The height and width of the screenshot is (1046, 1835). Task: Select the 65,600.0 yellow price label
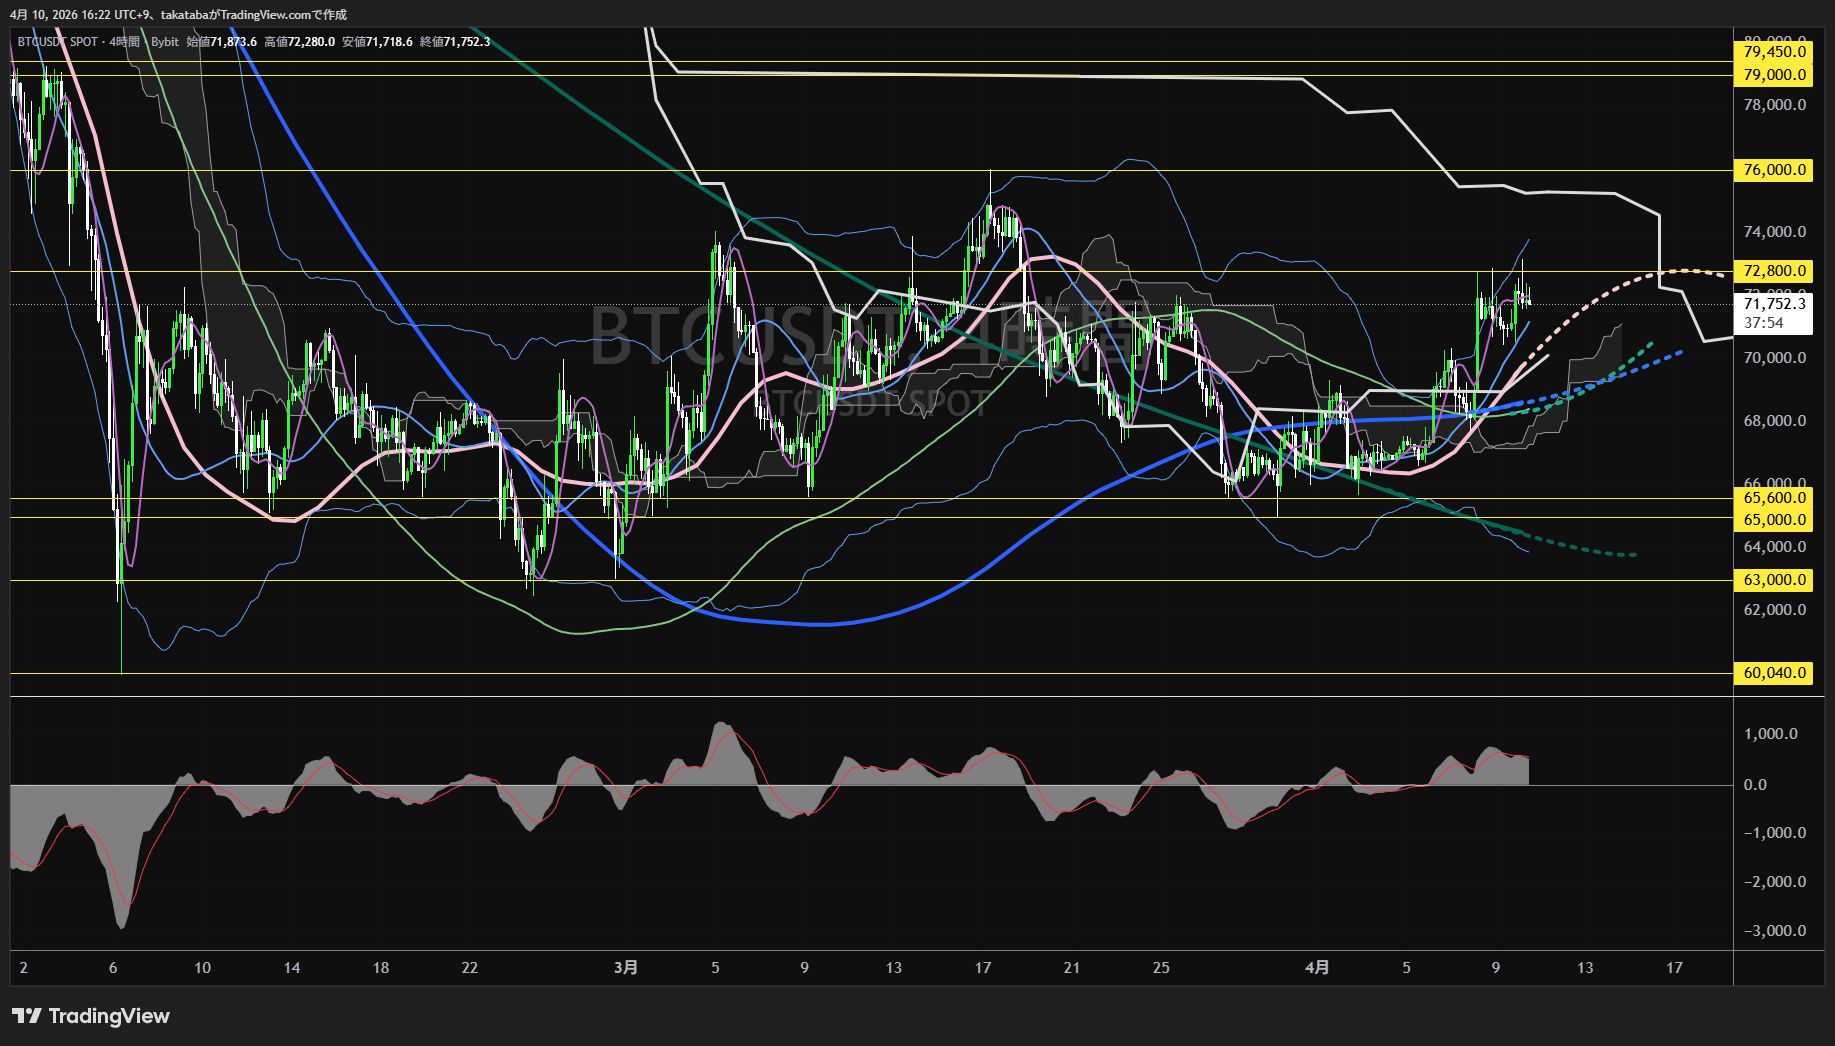(x=1774, y=498)
